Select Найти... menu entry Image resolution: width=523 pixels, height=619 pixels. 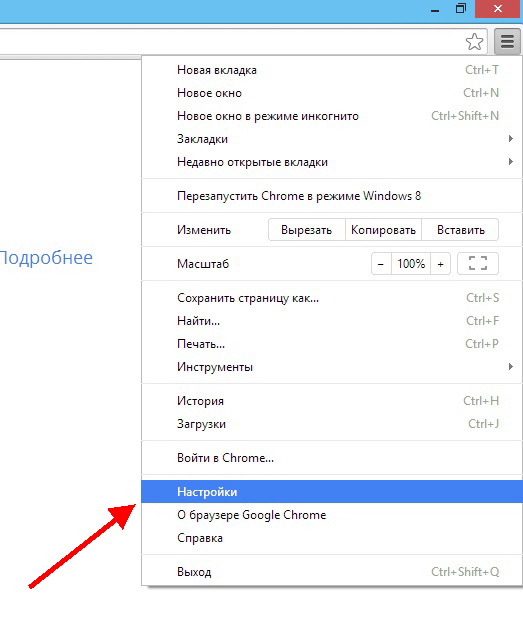tap(332, 321)
